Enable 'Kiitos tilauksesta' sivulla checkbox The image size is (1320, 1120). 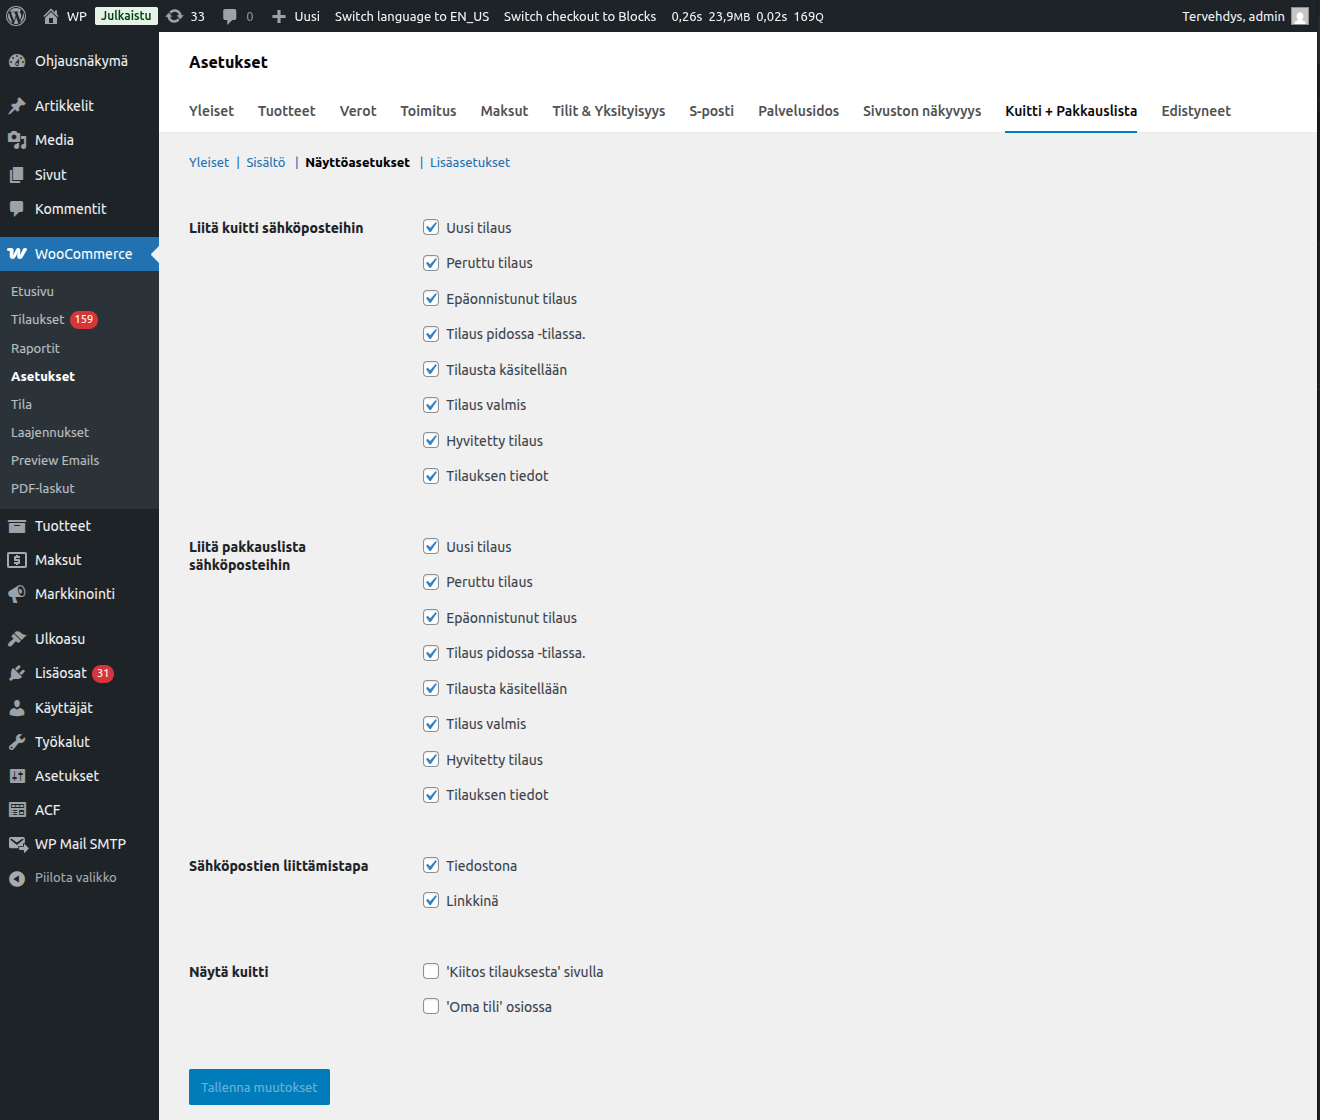coord(431,972)
